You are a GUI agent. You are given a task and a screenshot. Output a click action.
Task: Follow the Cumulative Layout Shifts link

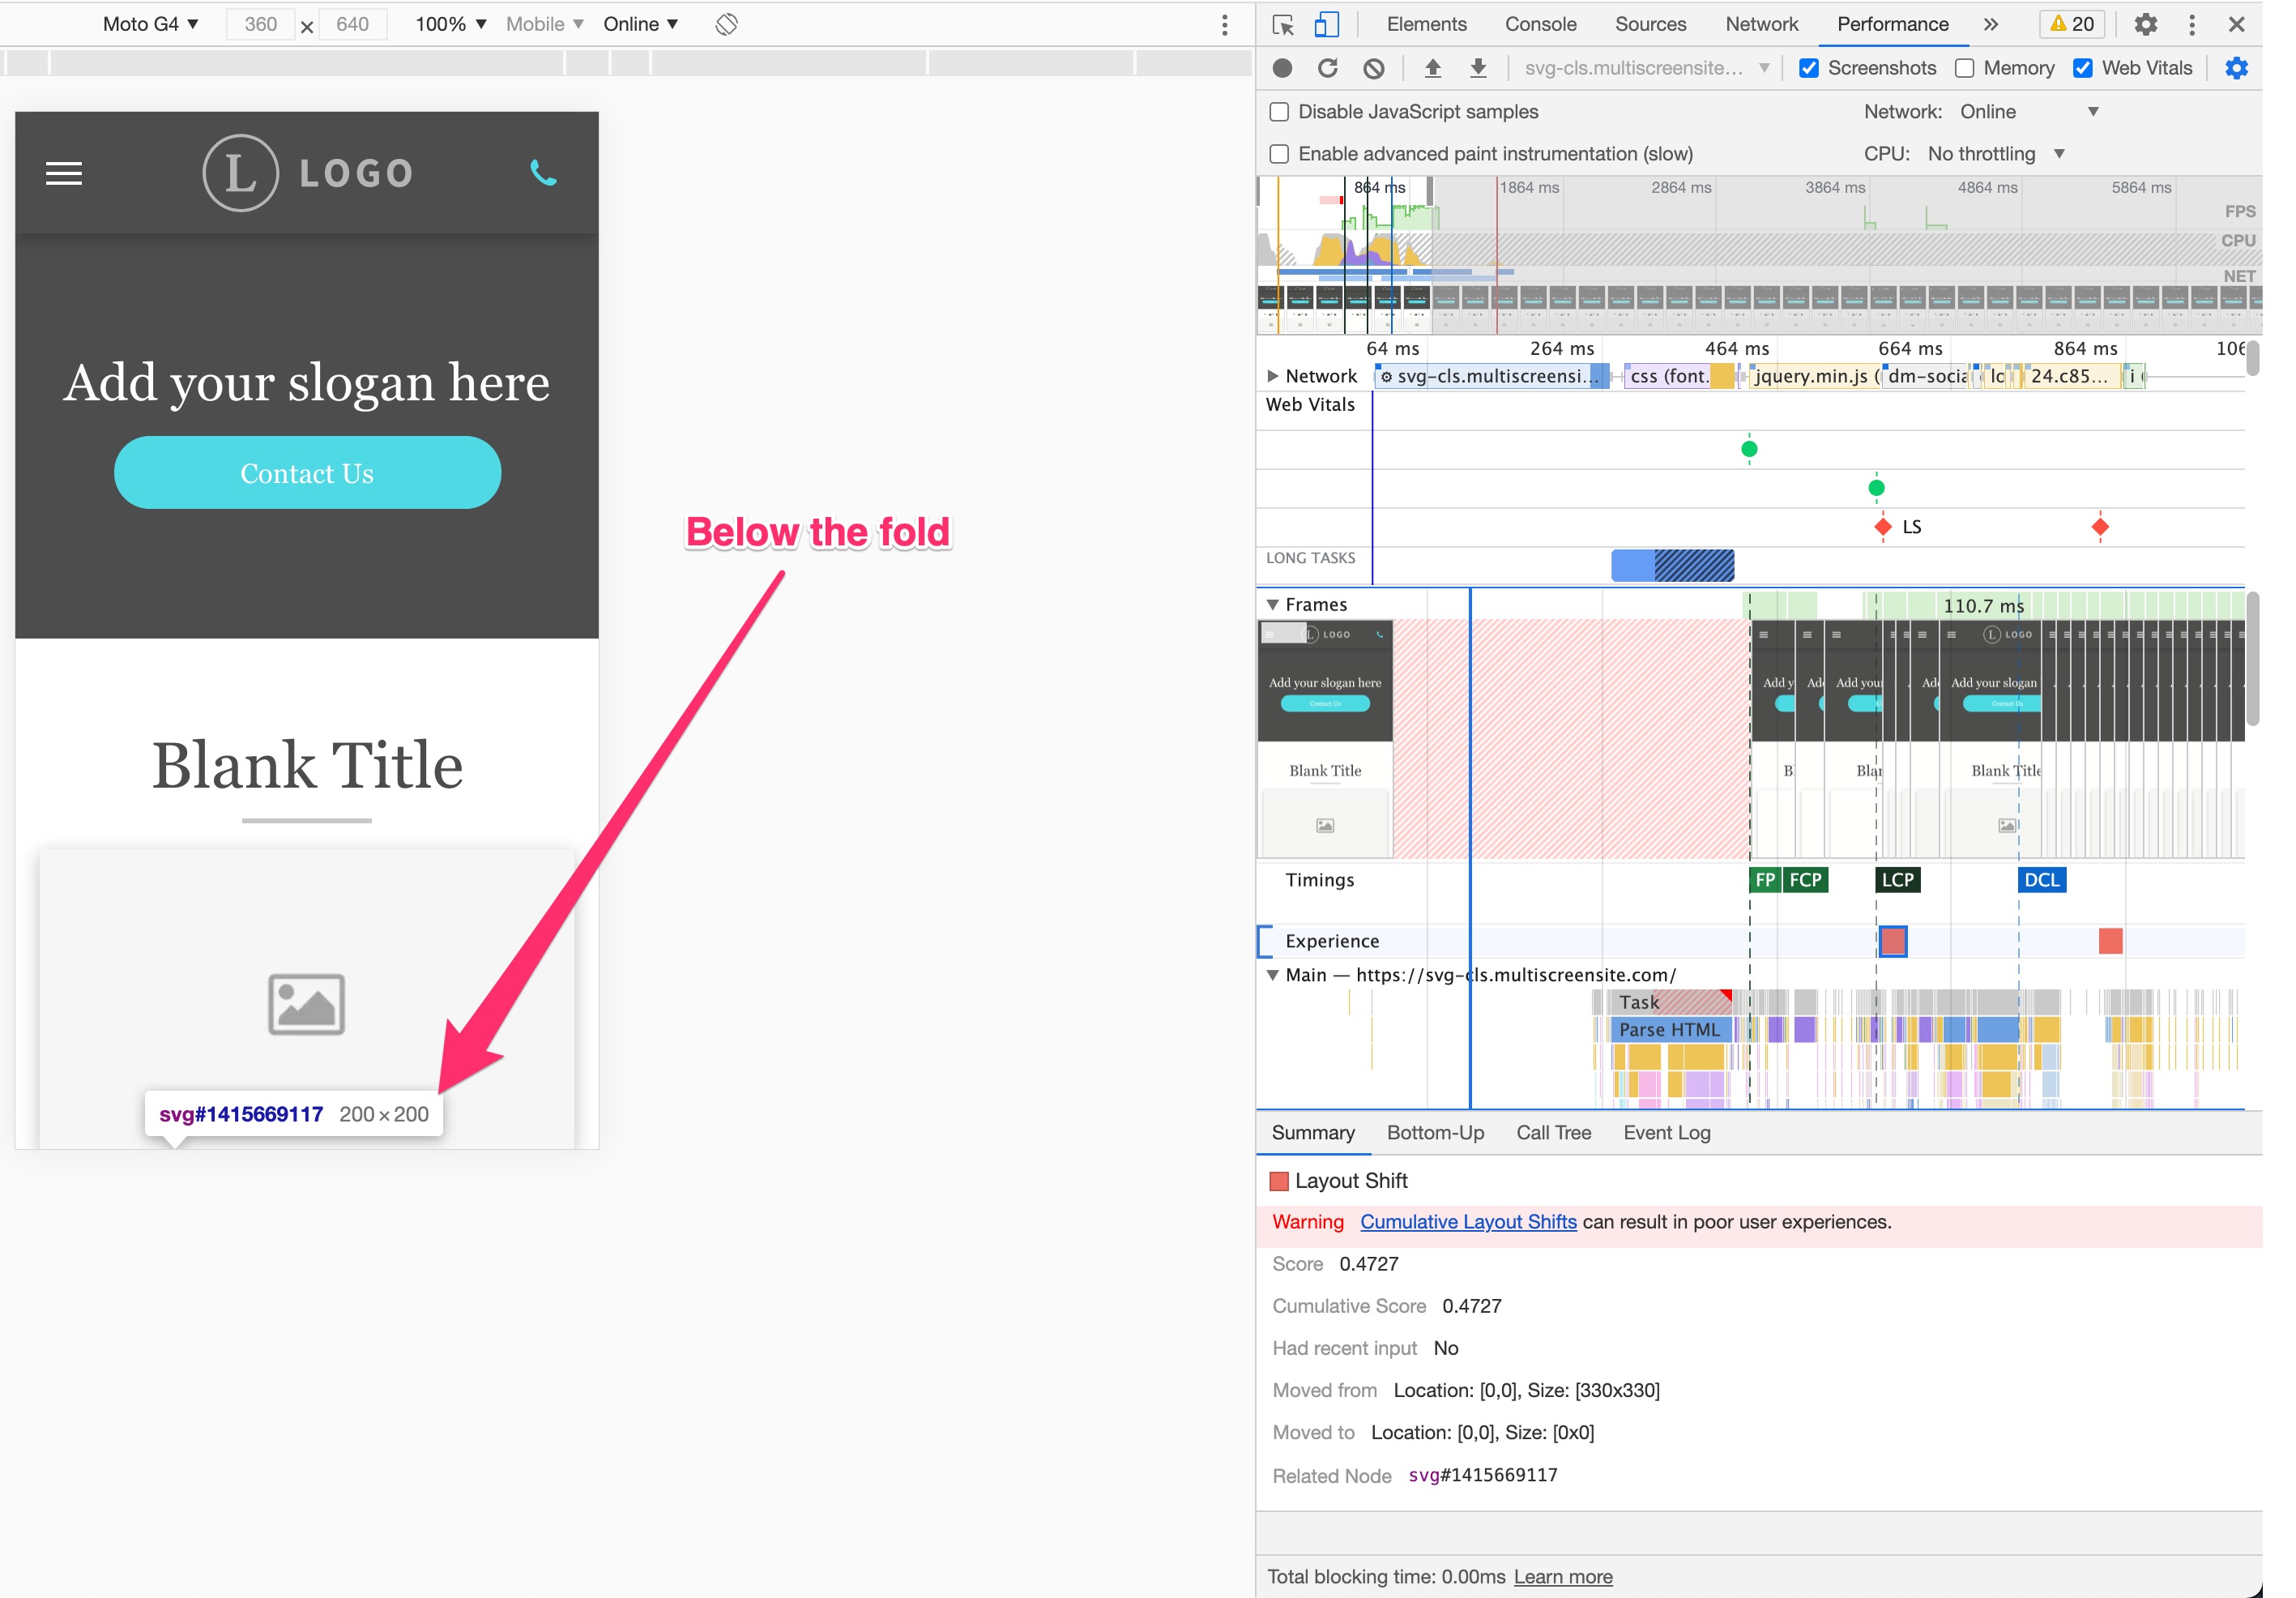coord(1467,1221)
